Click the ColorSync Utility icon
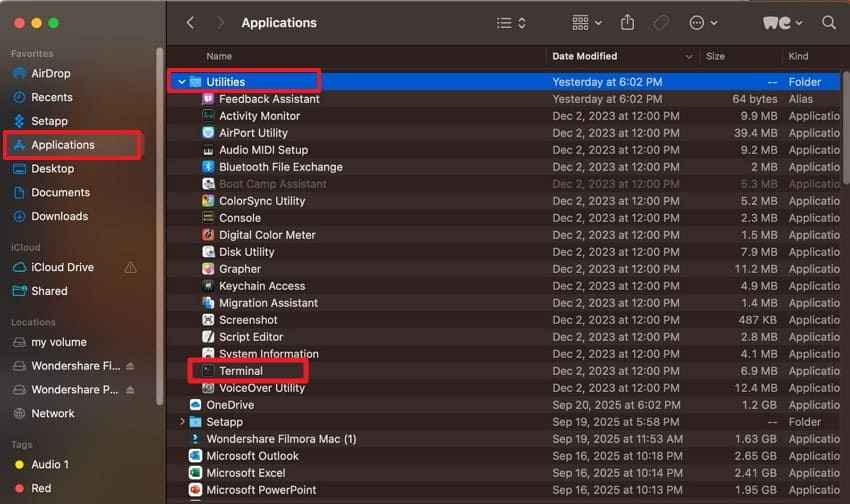The height and width of the screenshot is (504, 850). (x=208, y=201)
